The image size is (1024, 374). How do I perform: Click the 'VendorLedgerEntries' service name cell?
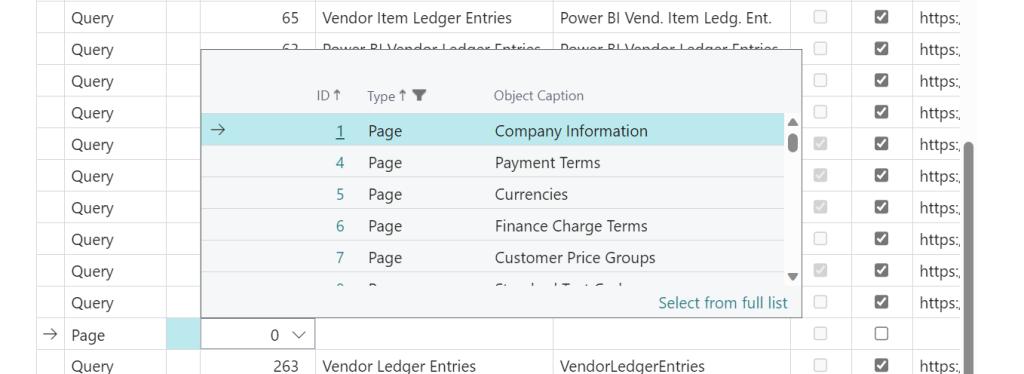[671, 366]
